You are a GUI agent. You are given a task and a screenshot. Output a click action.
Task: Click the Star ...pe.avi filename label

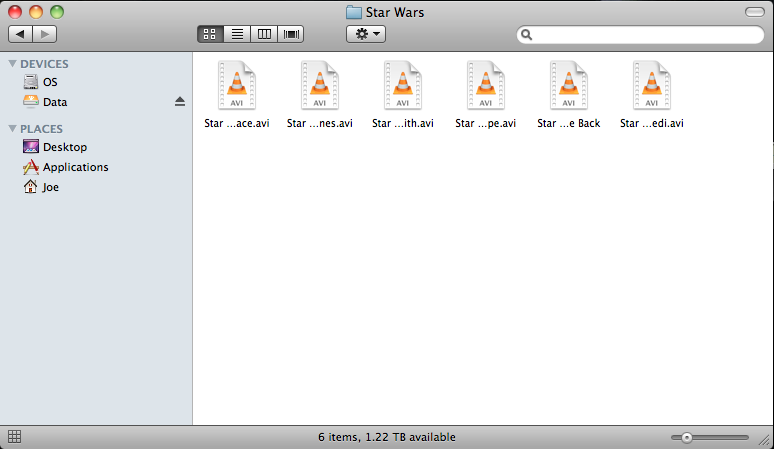pos(486,123)
